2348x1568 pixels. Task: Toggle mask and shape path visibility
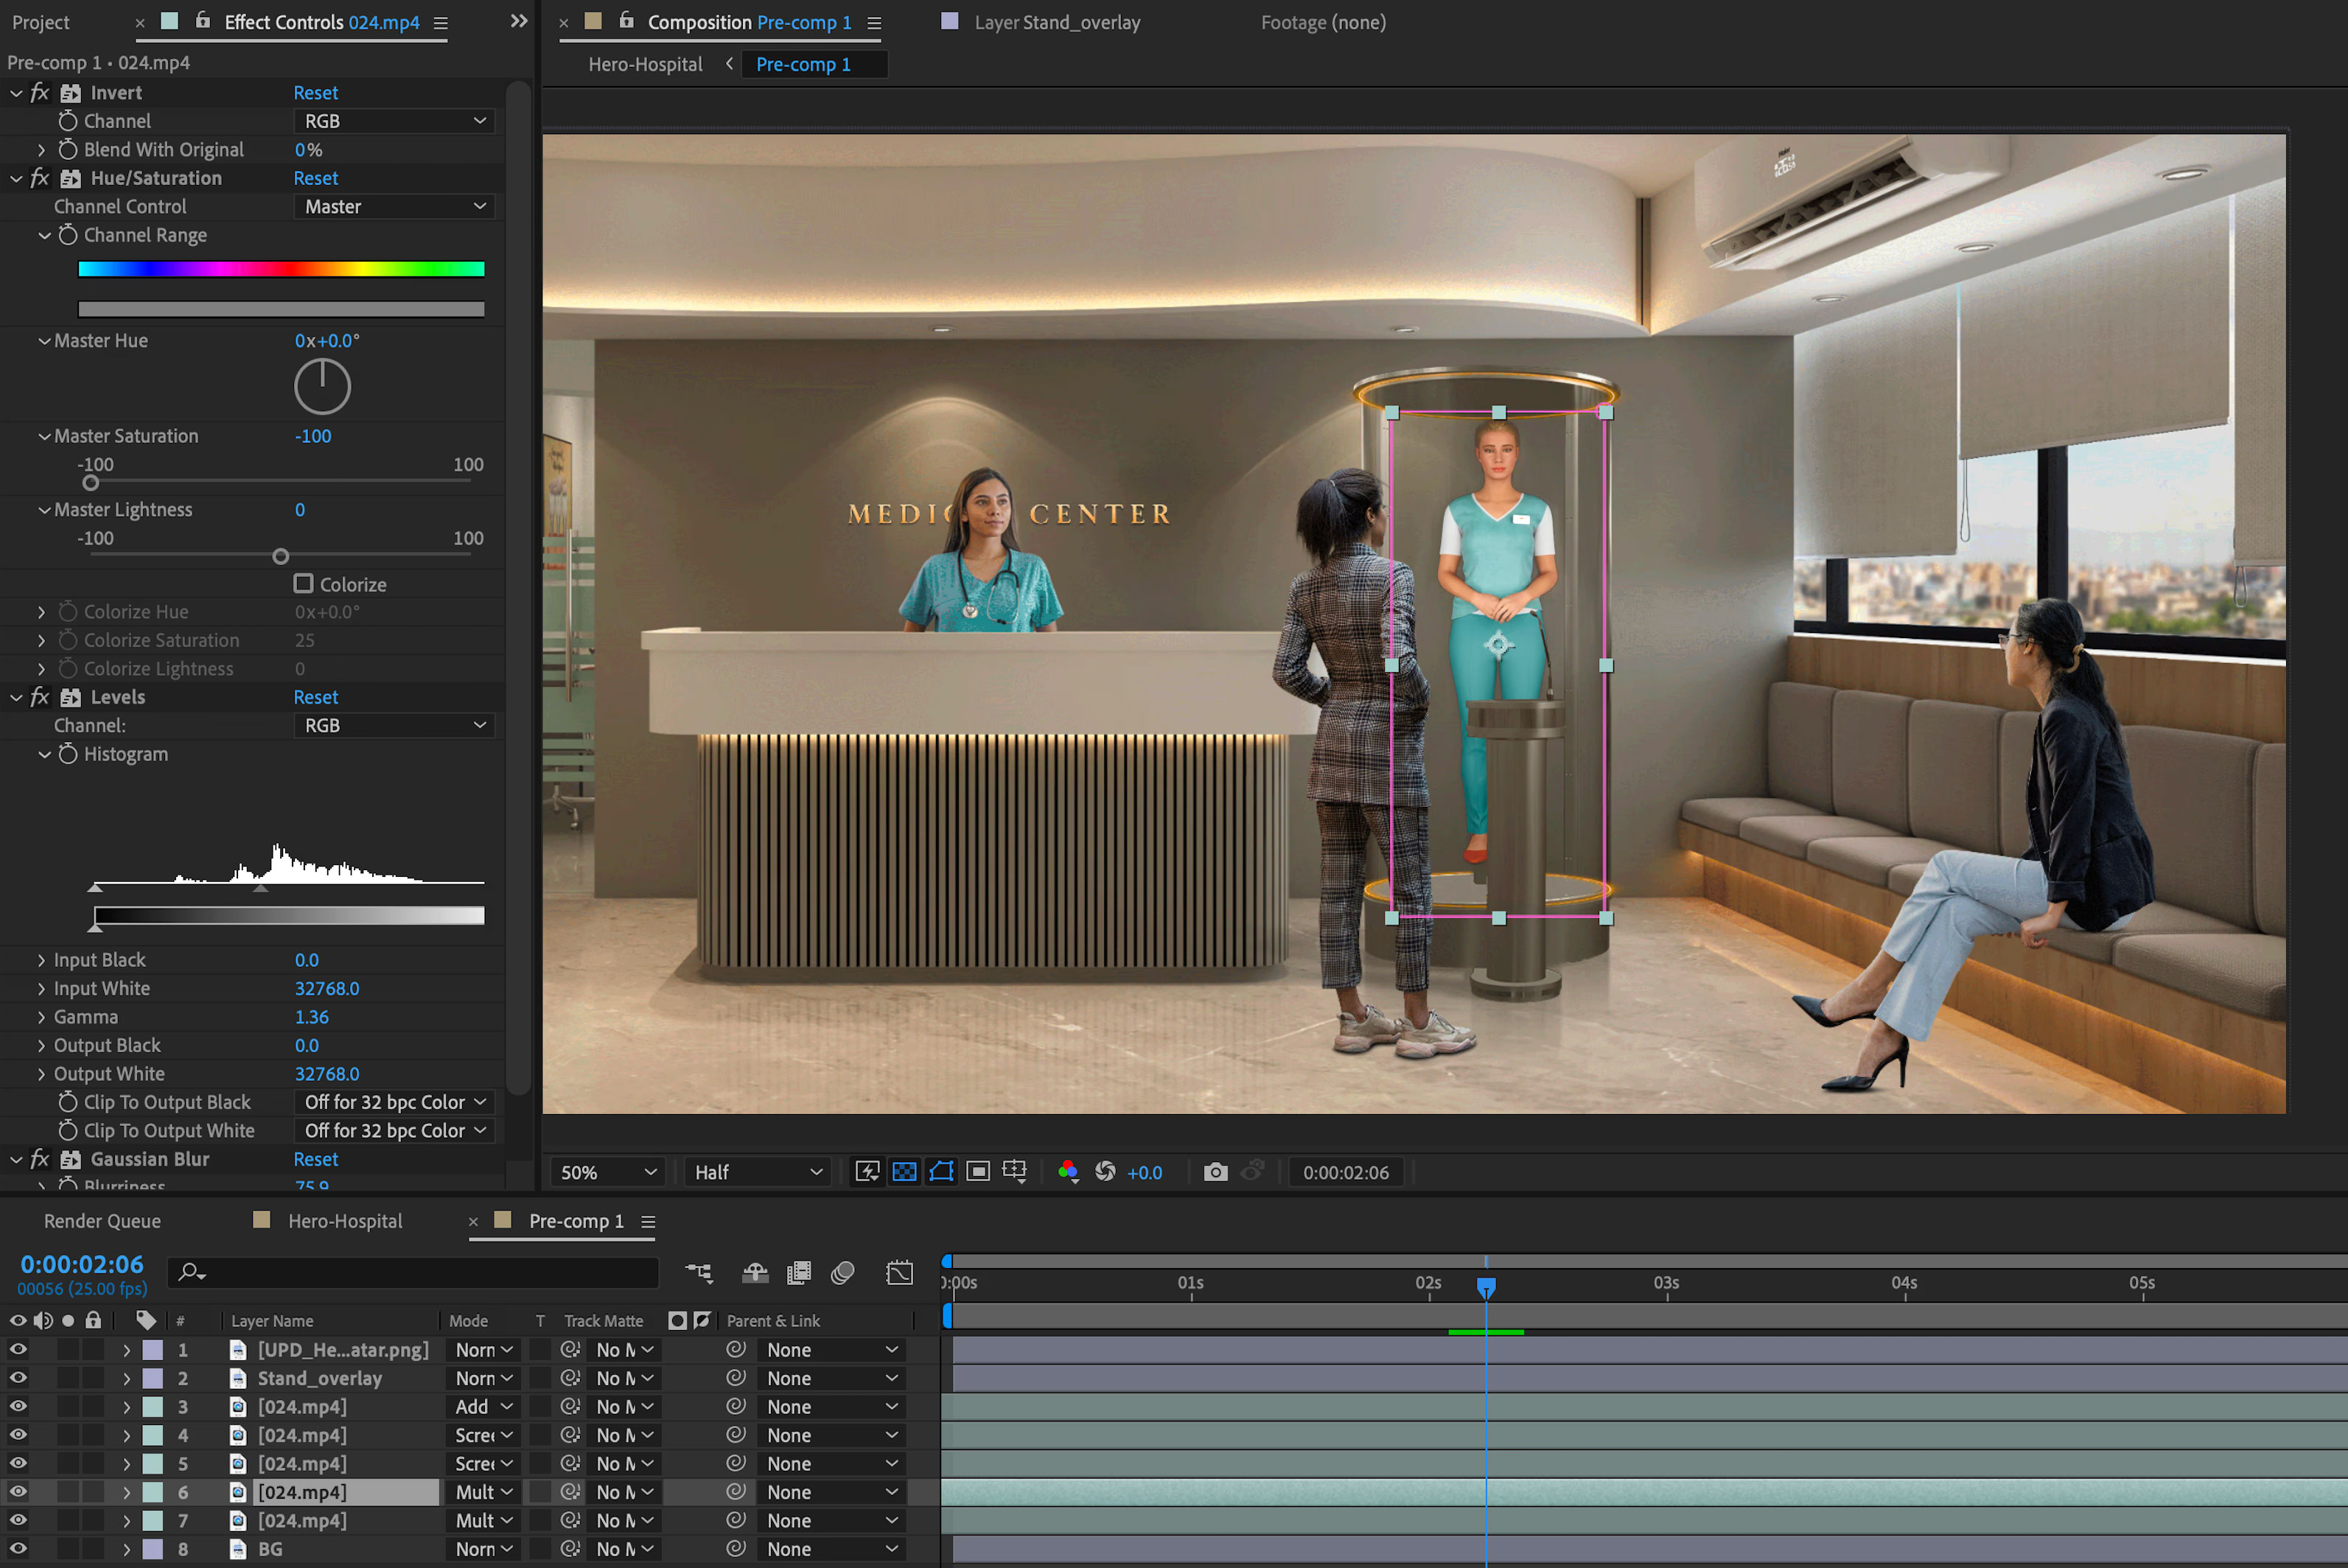(x=941, y=1172)
